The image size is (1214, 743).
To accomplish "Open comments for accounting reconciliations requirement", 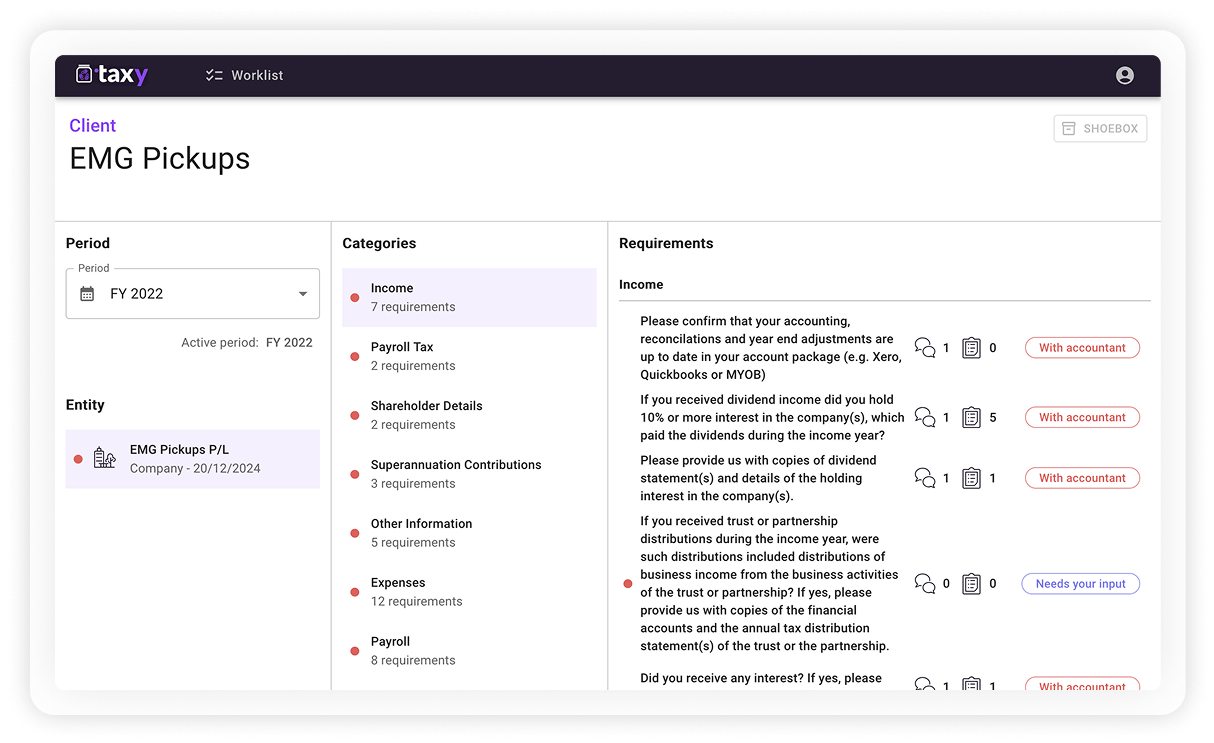I will coord(925,348).
